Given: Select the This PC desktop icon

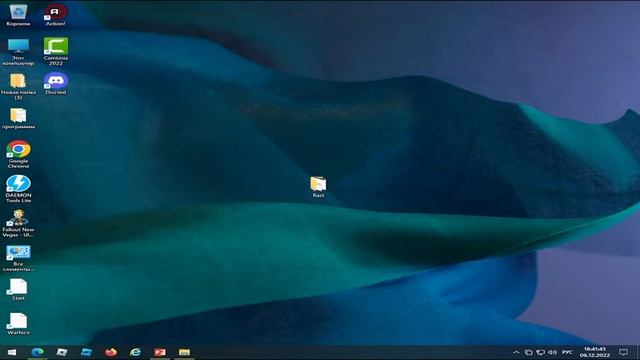Looking at the screenshot, I should coord(18,52).
